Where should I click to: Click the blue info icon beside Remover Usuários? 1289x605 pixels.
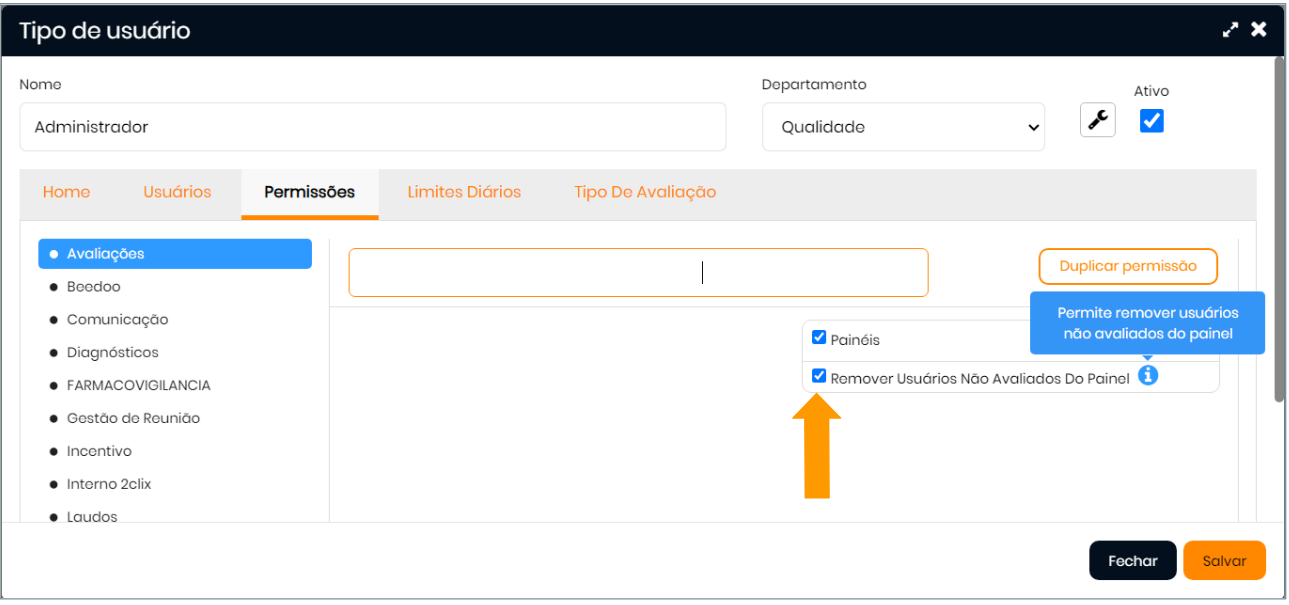coord(1148,376)
